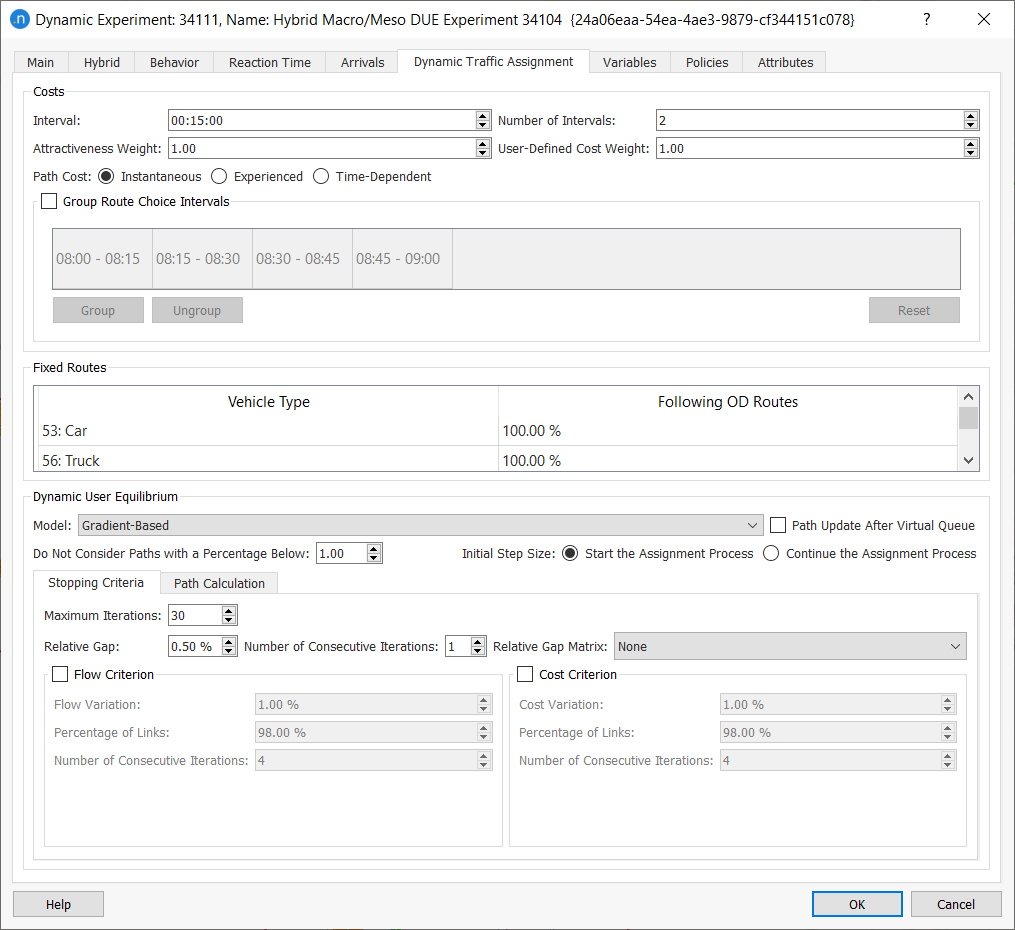
Task: Increase Maximum Iterations with up arrow
Action: pyautogui.click(x=229, y=611)
